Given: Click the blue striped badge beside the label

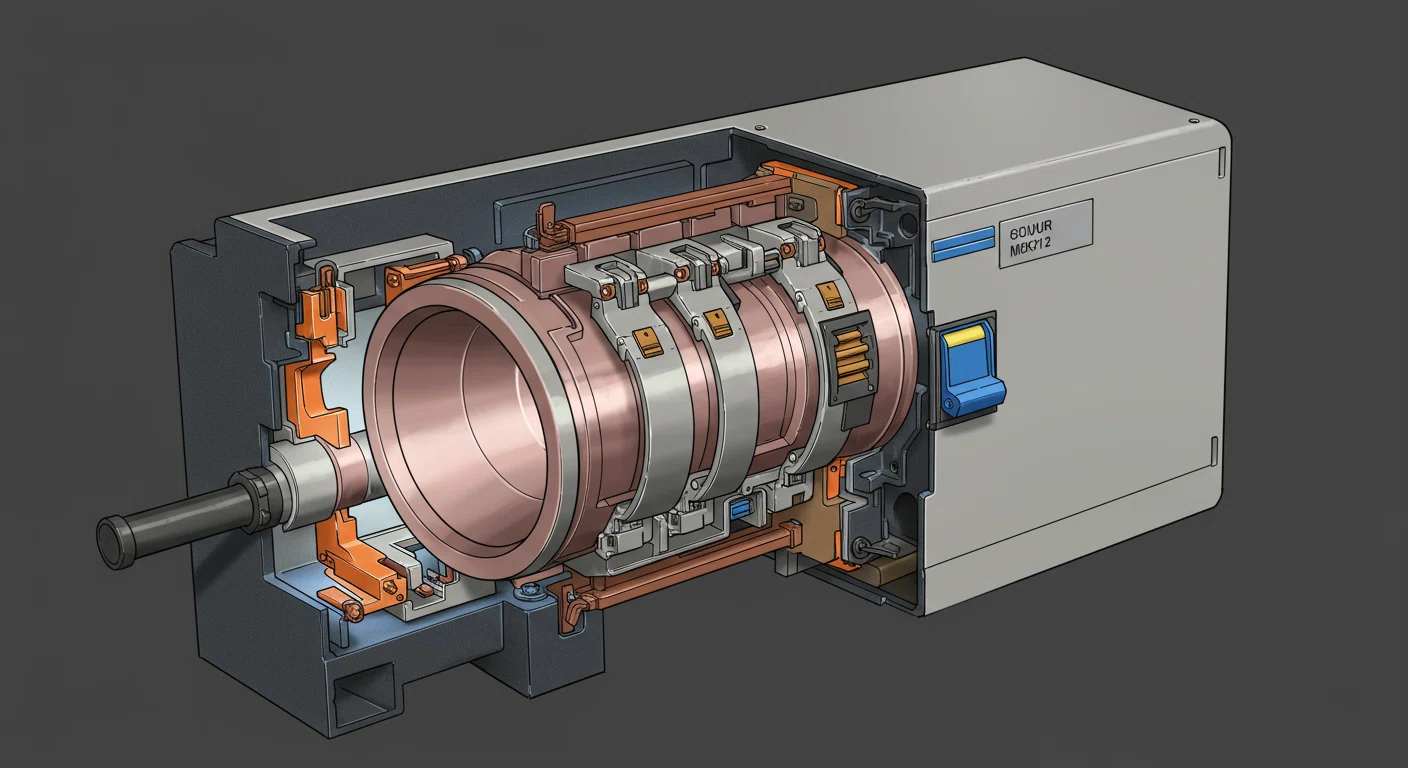Looking at the screenshot, I should (x=962, y=244).
